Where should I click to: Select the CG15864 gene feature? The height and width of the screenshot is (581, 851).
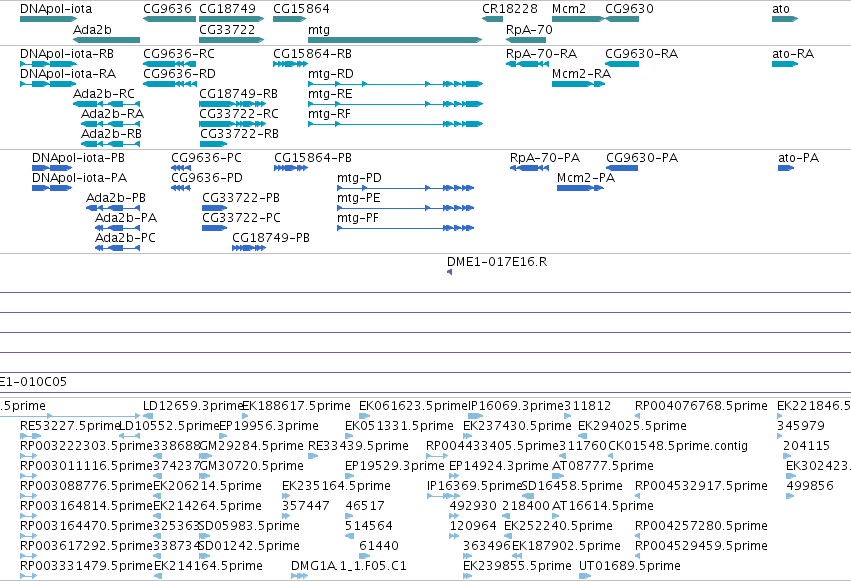point(290,19)
